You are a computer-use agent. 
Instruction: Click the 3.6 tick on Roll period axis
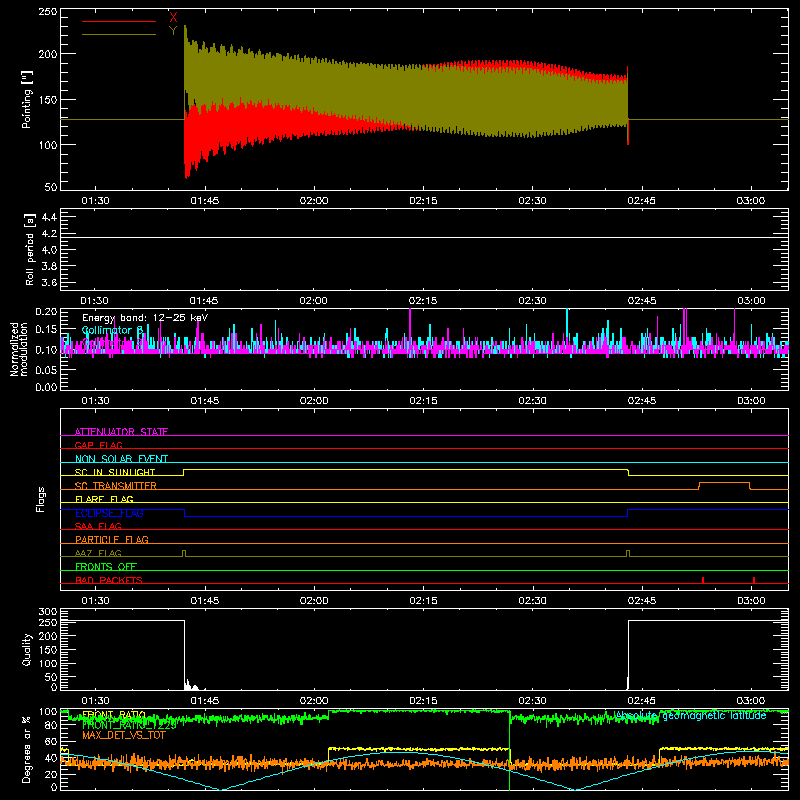click(x=49, y=282)
